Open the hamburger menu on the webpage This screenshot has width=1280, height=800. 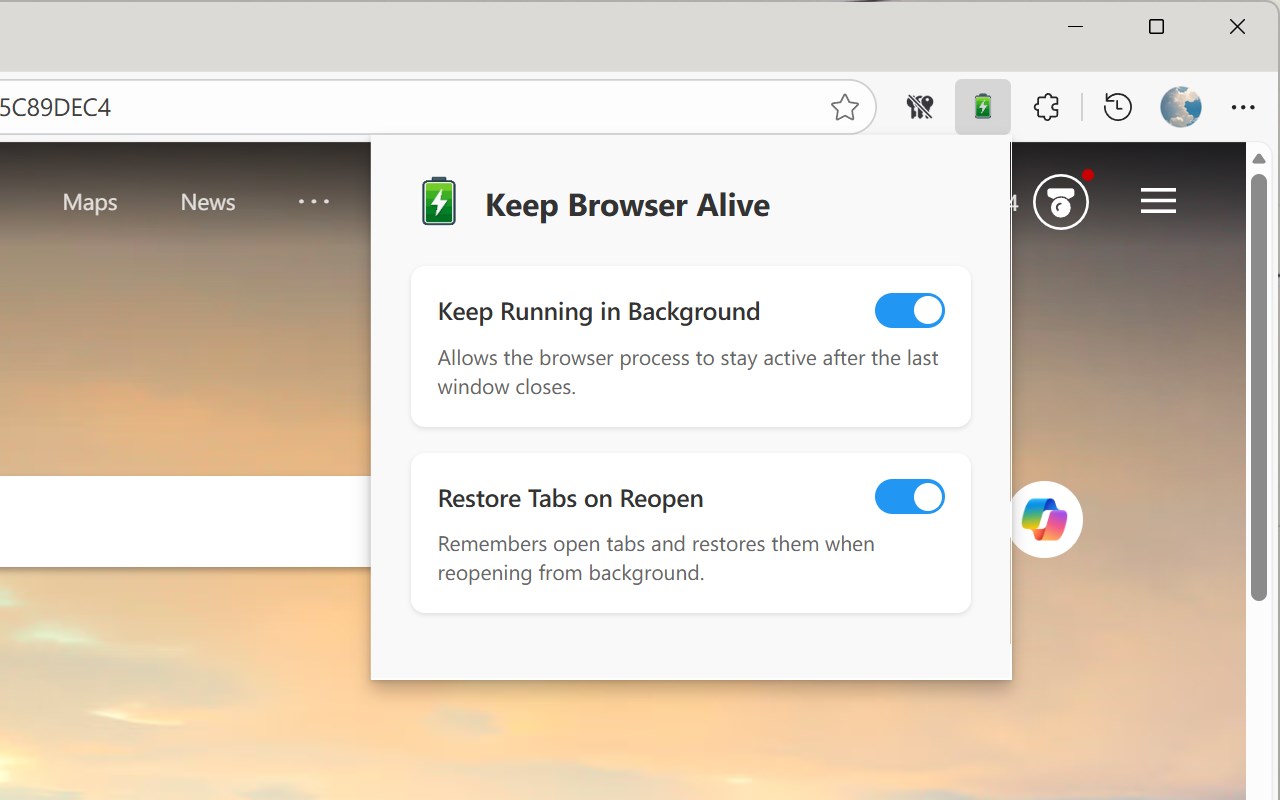pos(1158,201)
